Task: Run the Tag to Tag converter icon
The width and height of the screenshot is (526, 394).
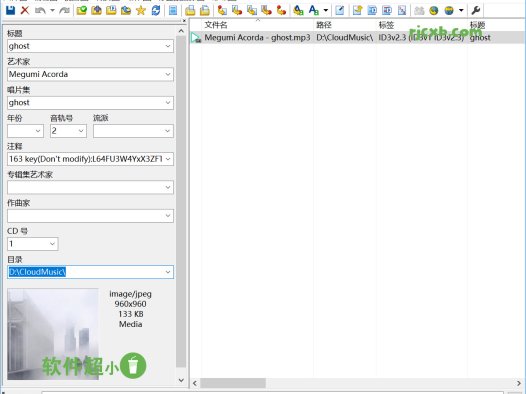Action: click(x=281, y=10)
